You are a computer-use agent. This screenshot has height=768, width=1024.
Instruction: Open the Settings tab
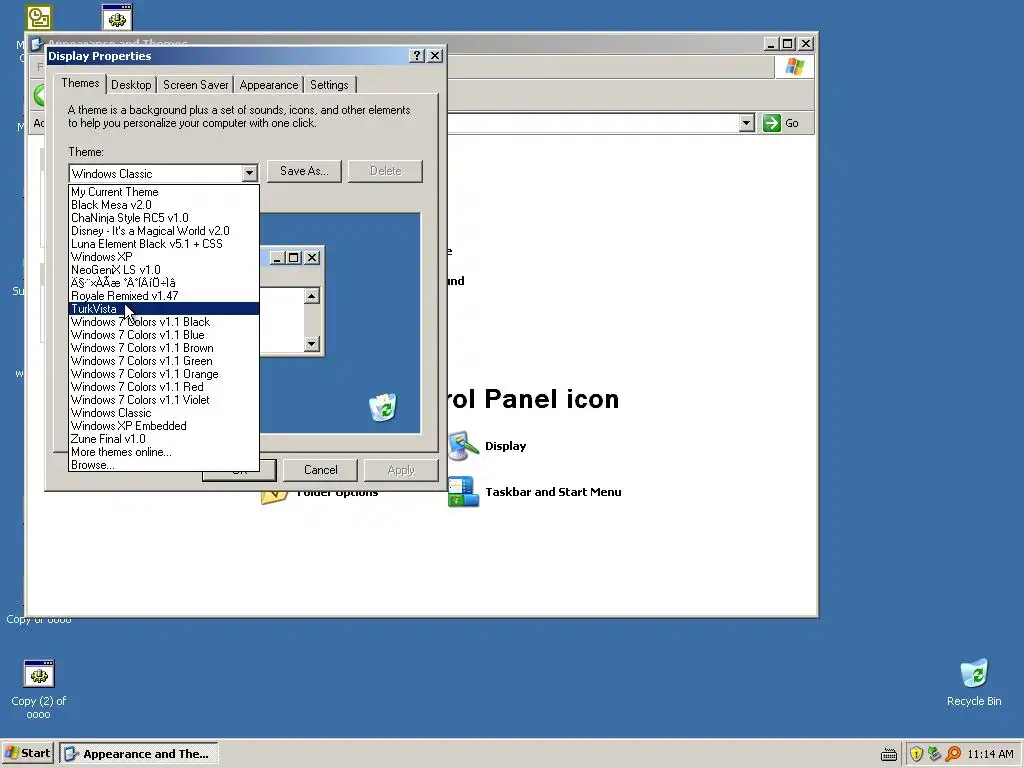(329, 85)
